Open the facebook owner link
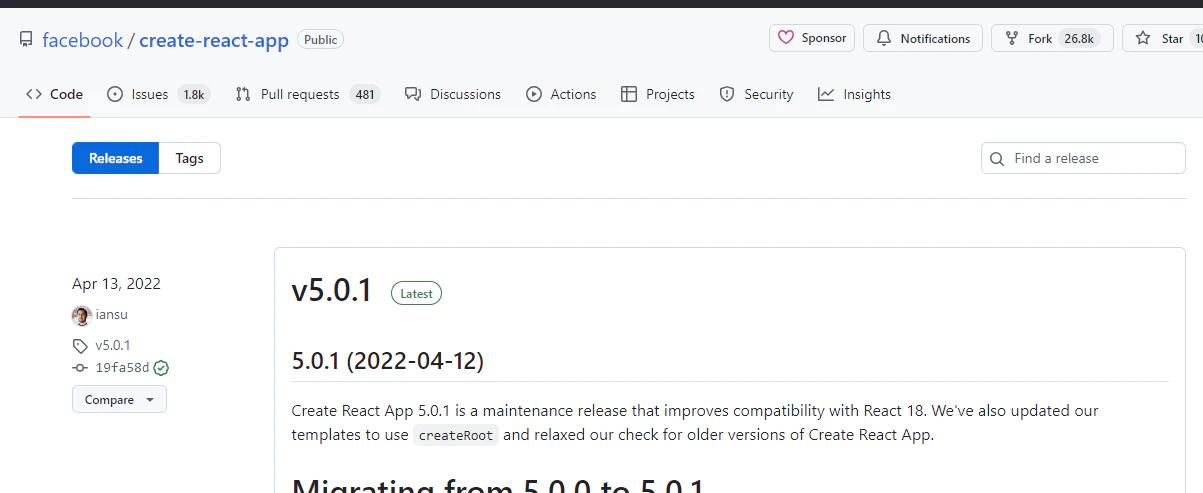 pos(82,40)
